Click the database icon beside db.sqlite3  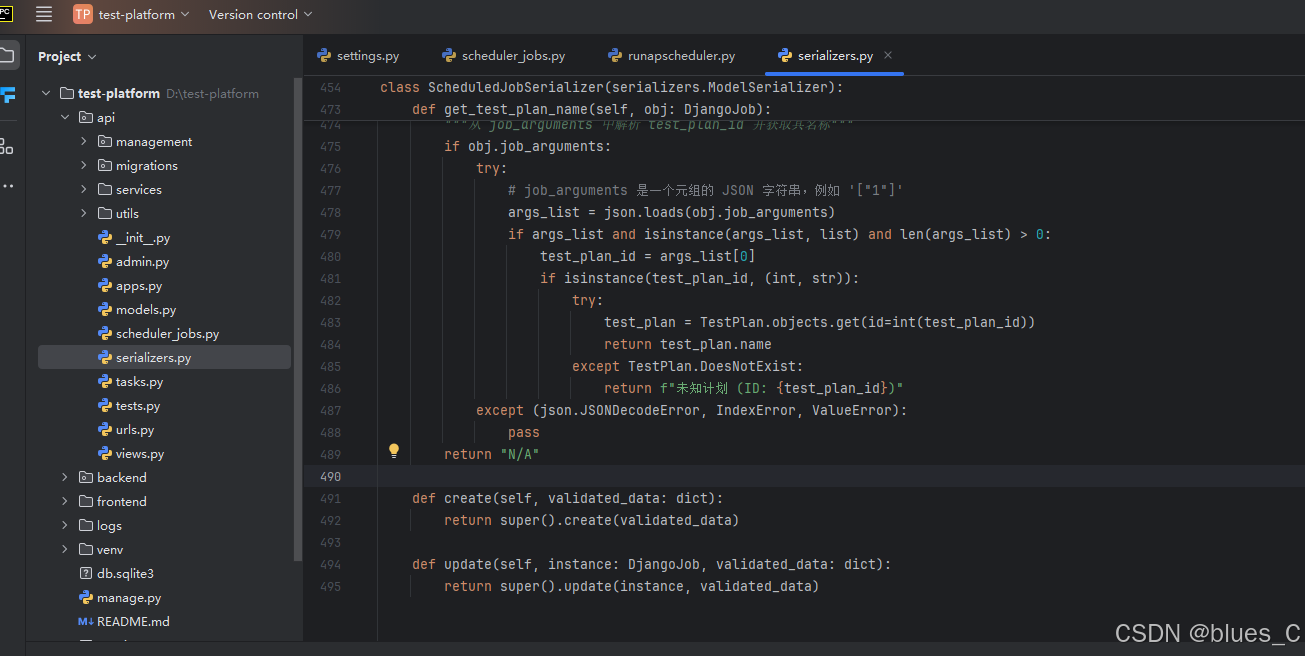(86, 573)
